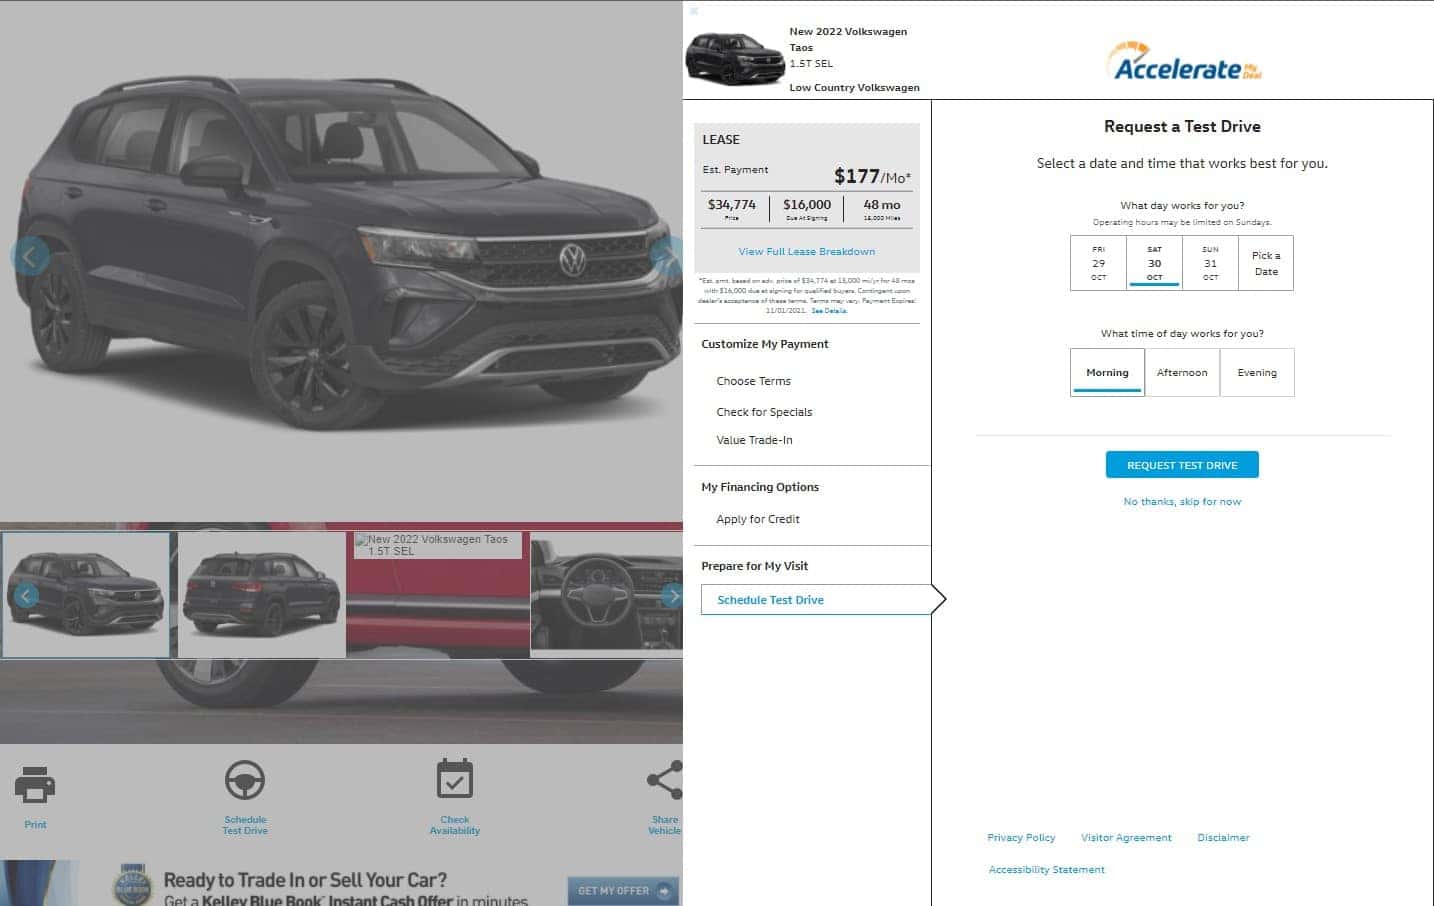Advance to next main vehicle photo
This screenshot has width=1434, height=906.
pos(667,254)
